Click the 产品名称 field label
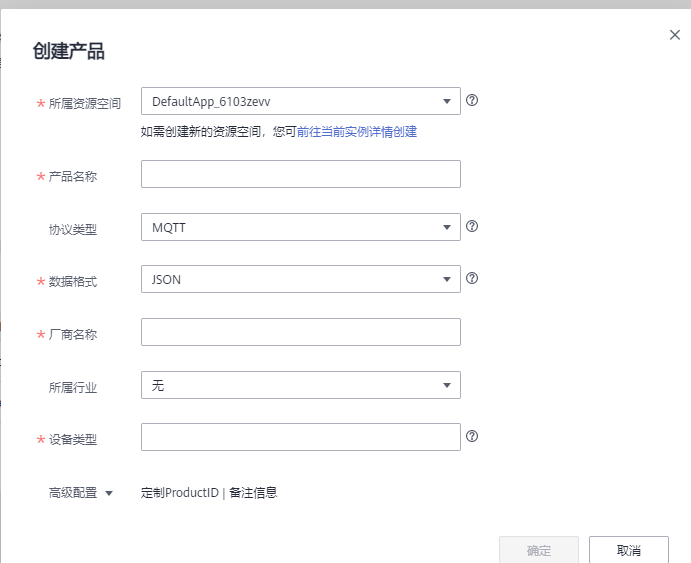Image resolution: width=691 pixels, height=563 pixels. [x=73, y=176]
